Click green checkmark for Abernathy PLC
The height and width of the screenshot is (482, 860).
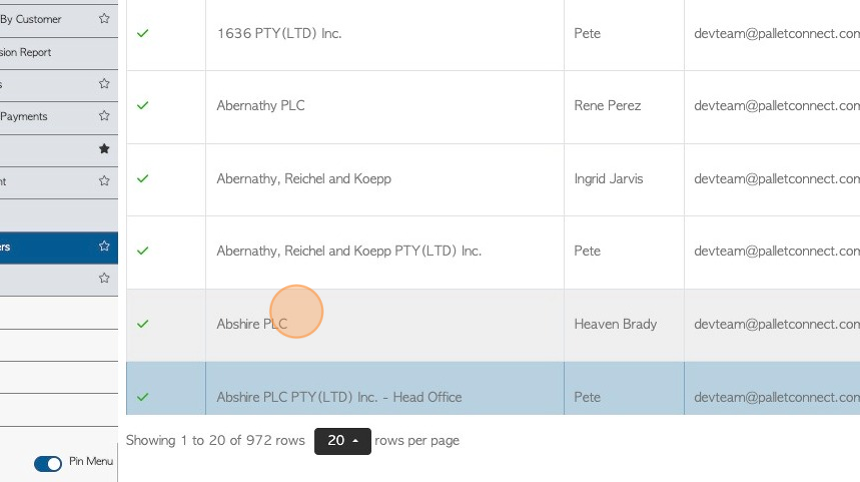pos(143,105)
